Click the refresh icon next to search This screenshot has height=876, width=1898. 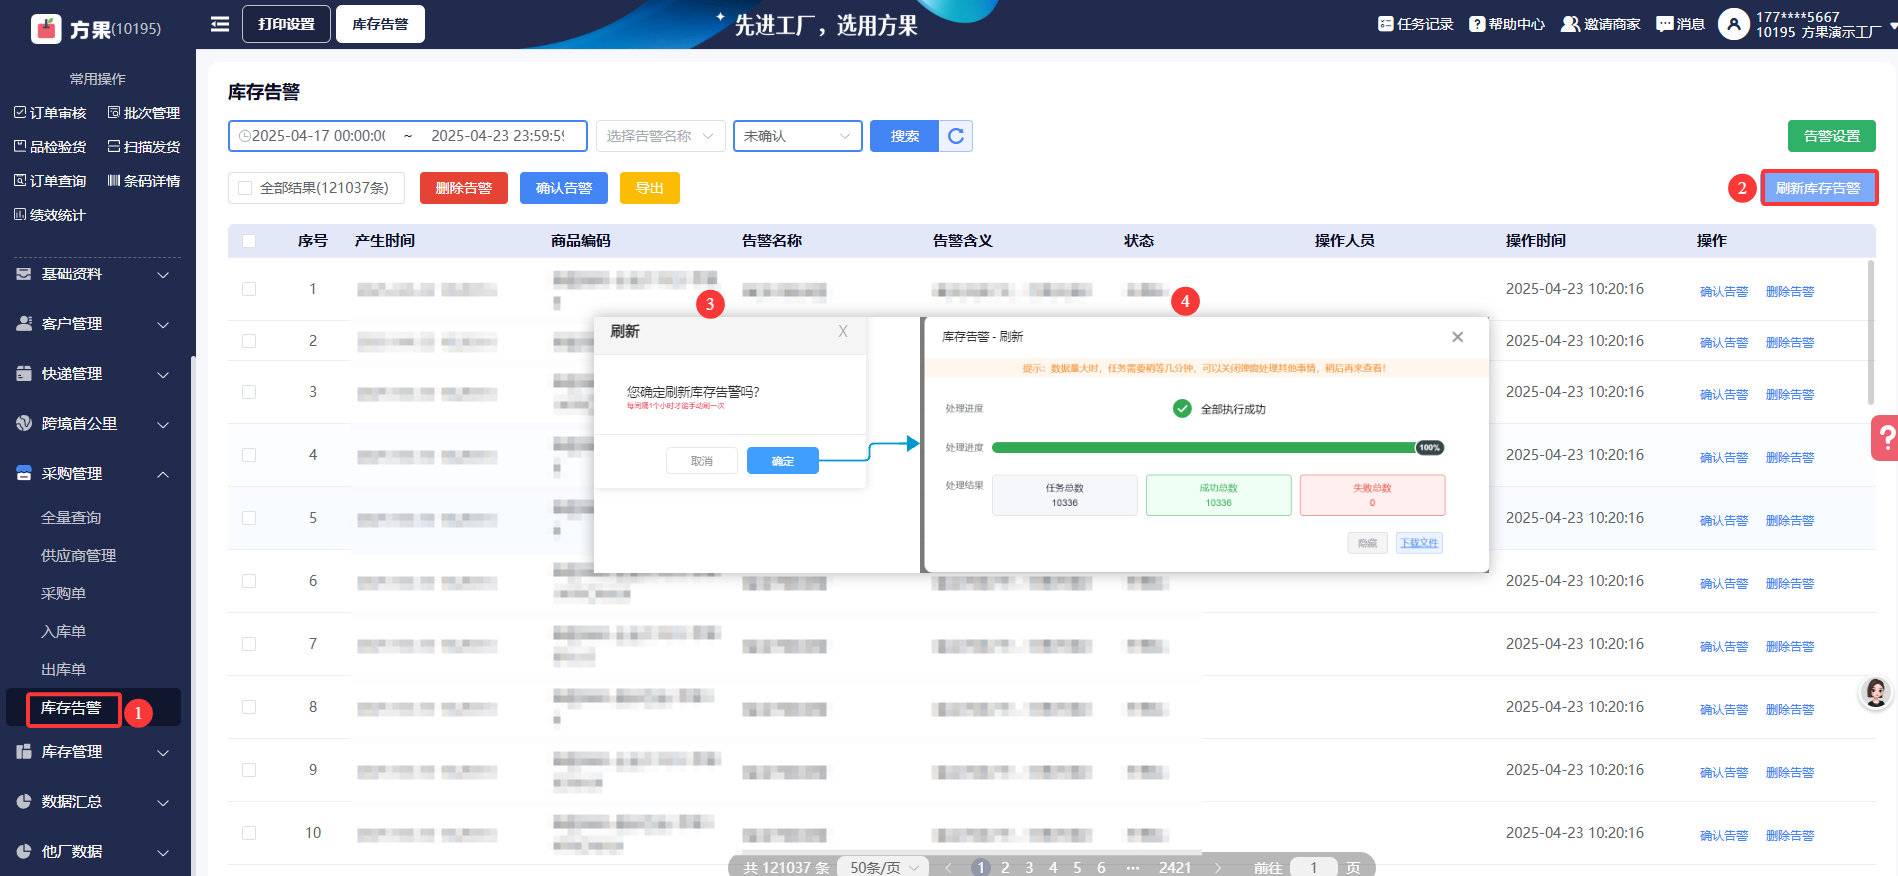(x=956, y=136)
